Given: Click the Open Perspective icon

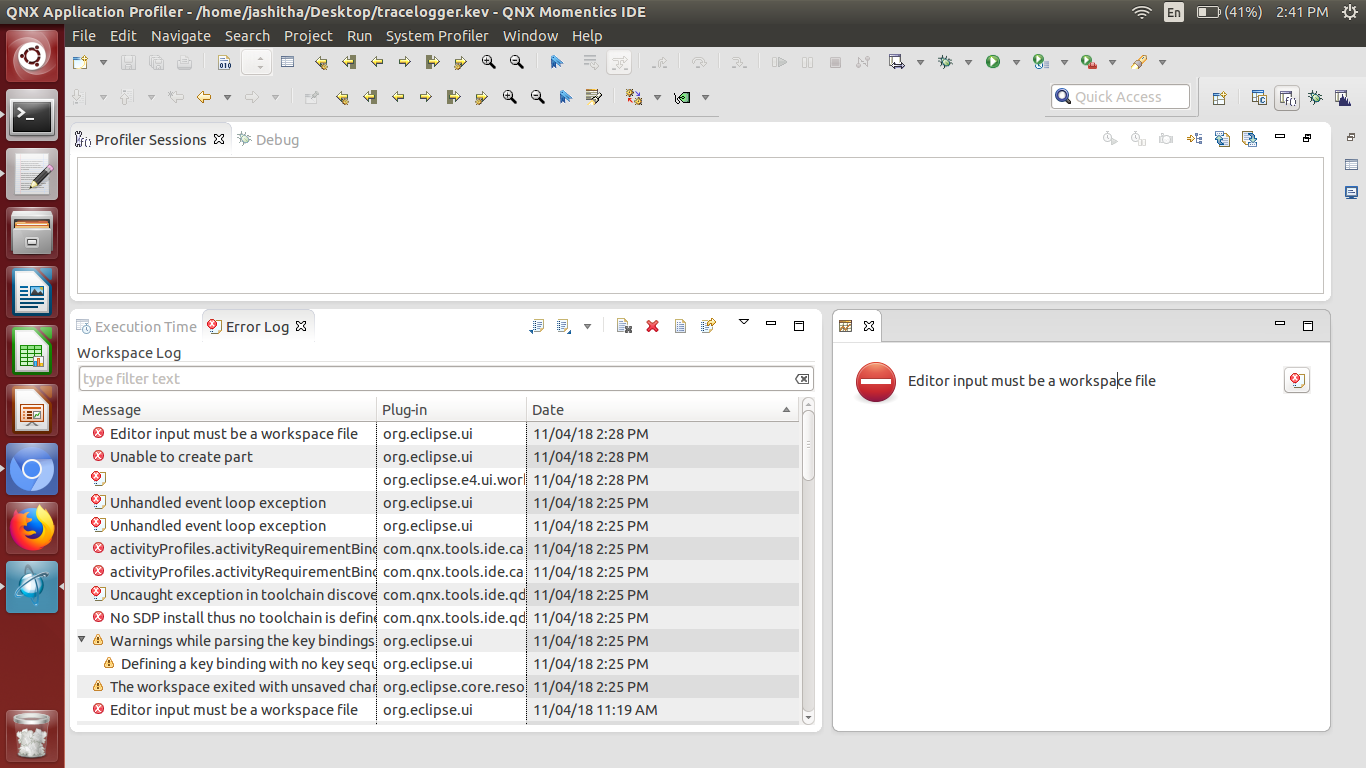Looking at the screenshot, I should [x=1219, y=98].
